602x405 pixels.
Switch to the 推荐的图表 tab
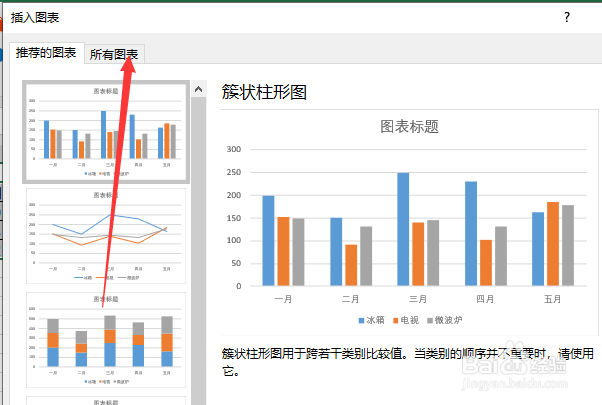pyautogui.click(x=46, y=53)
